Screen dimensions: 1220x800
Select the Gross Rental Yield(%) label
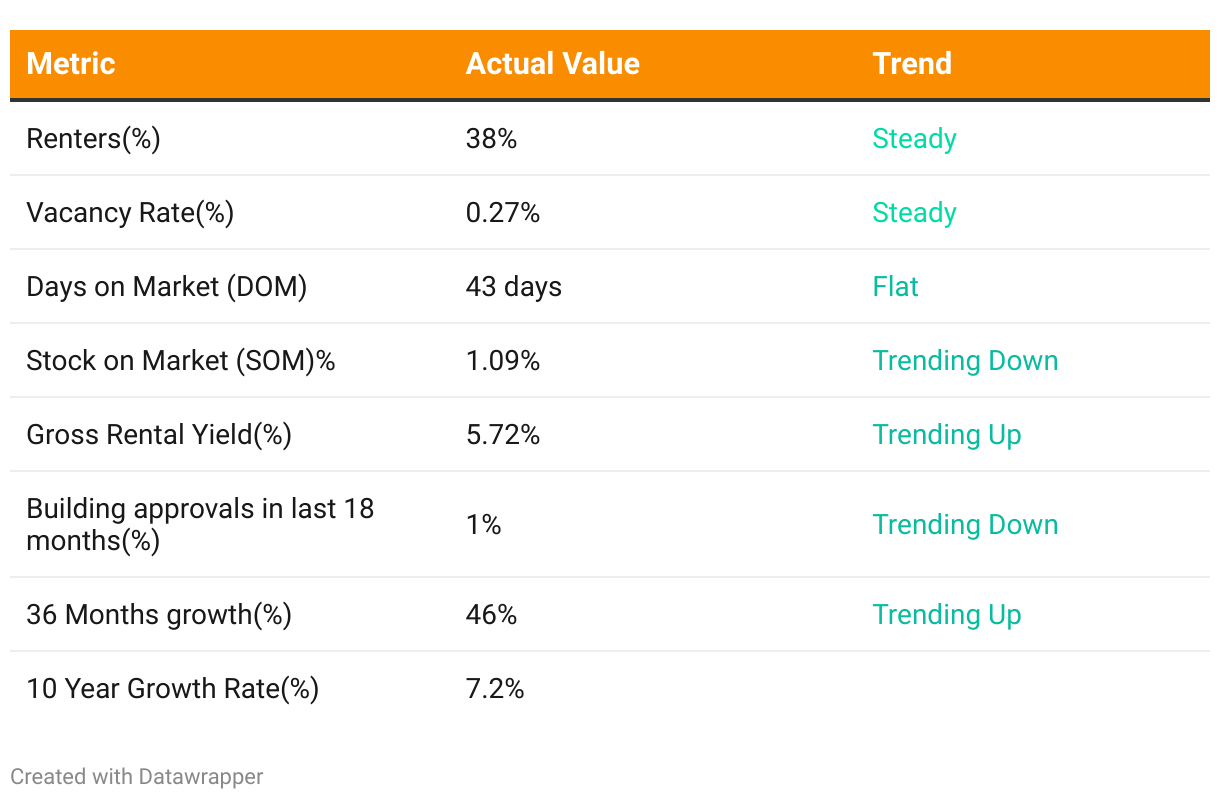(159, 435)
